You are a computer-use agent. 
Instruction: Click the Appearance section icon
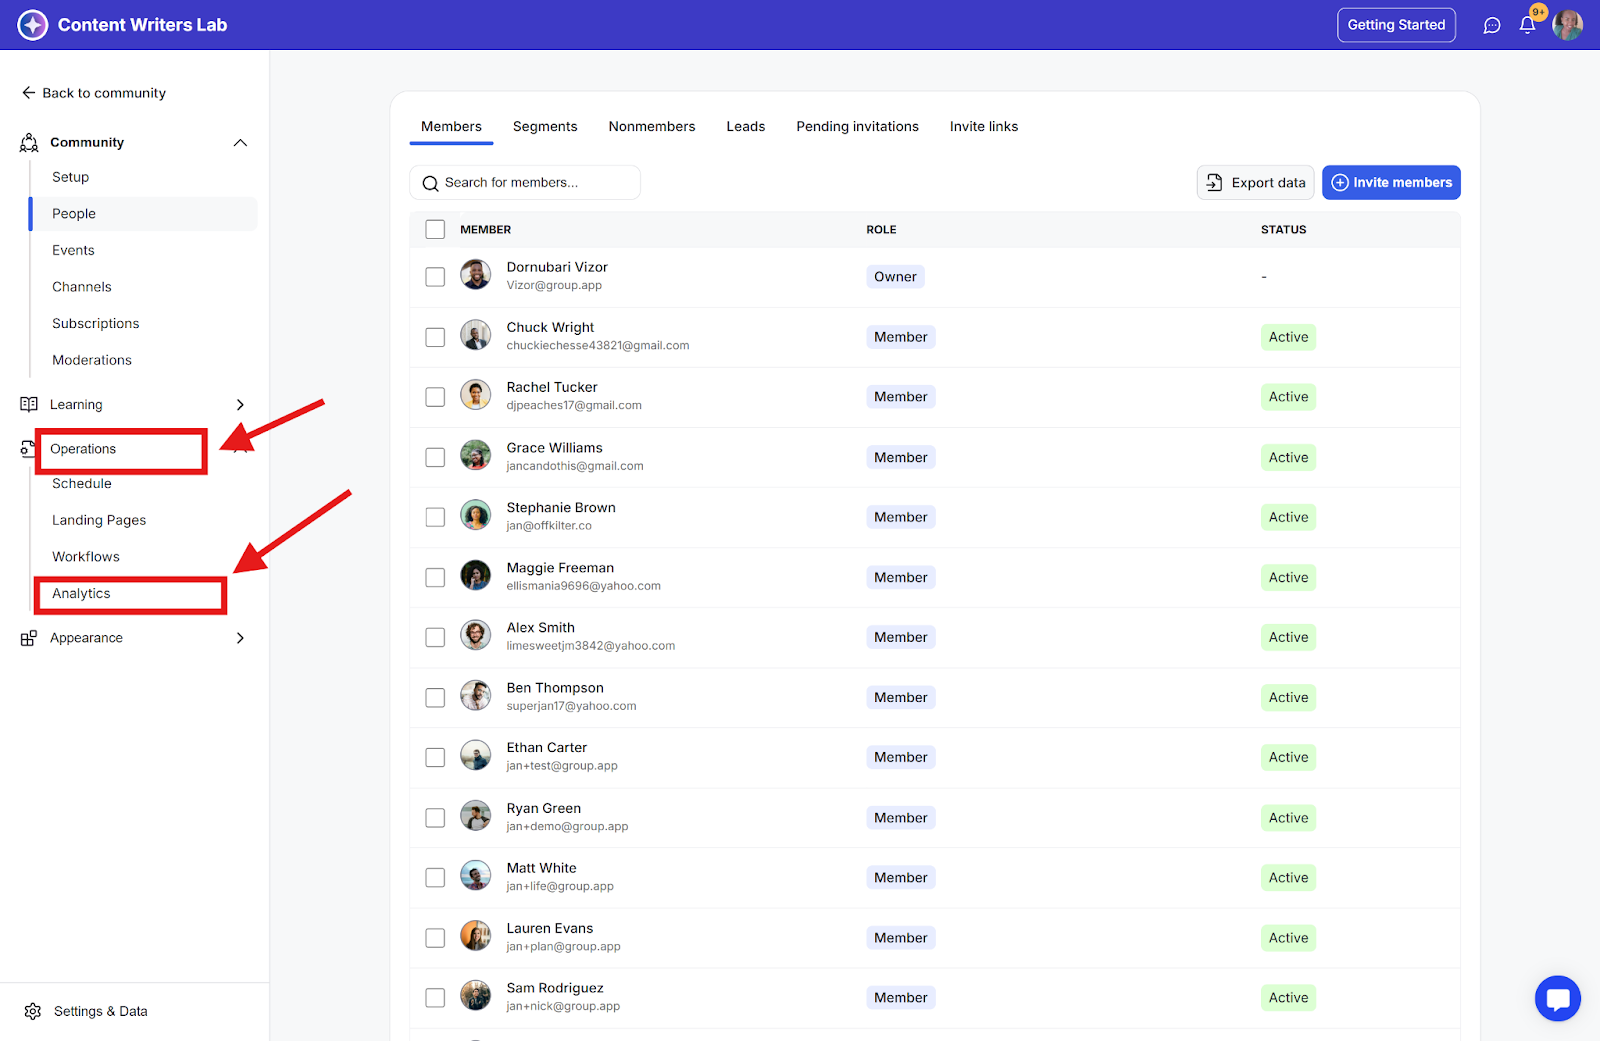coord(29,638)
